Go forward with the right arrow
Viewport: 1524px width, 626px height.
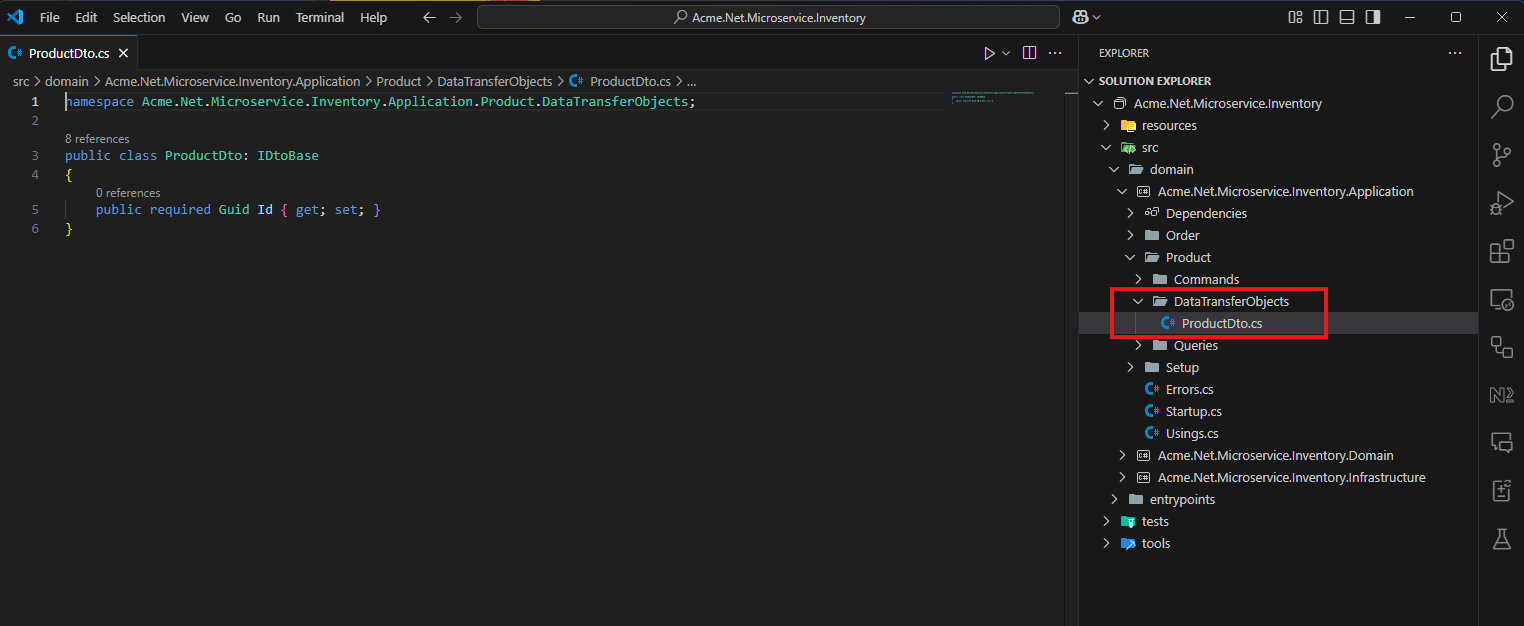455,17
